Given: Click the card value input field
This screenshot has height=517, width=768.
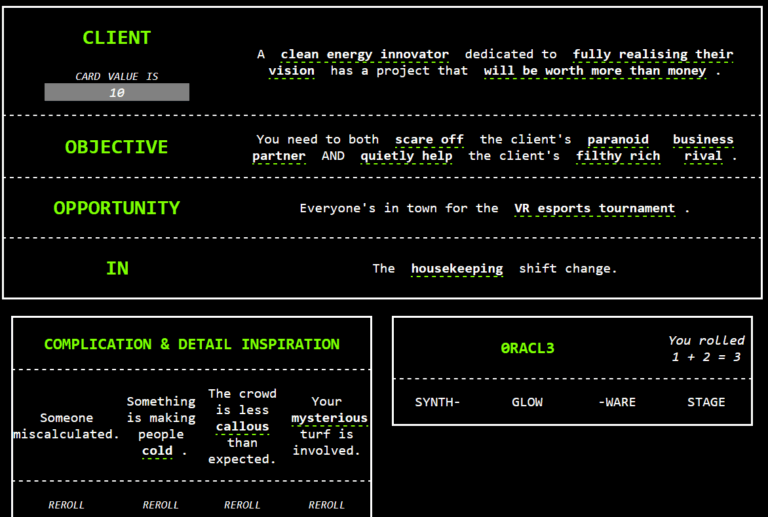Looking at the screenshot, I should tap(116, 92).
